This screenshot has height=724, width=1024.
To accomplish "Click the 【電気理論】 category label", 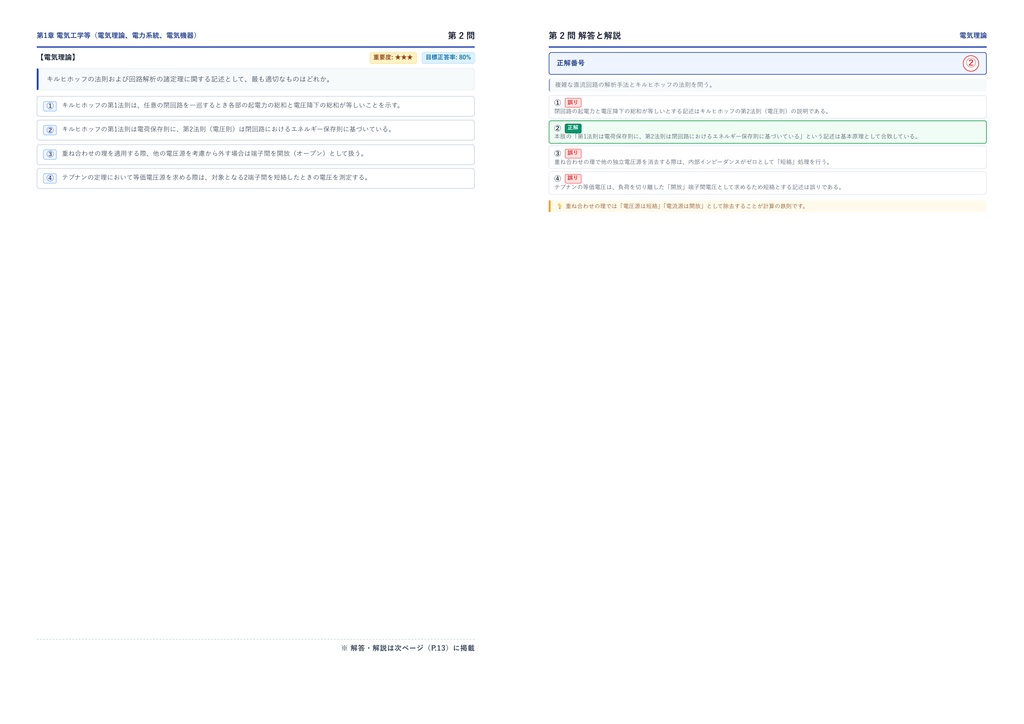I will [57, 57].
